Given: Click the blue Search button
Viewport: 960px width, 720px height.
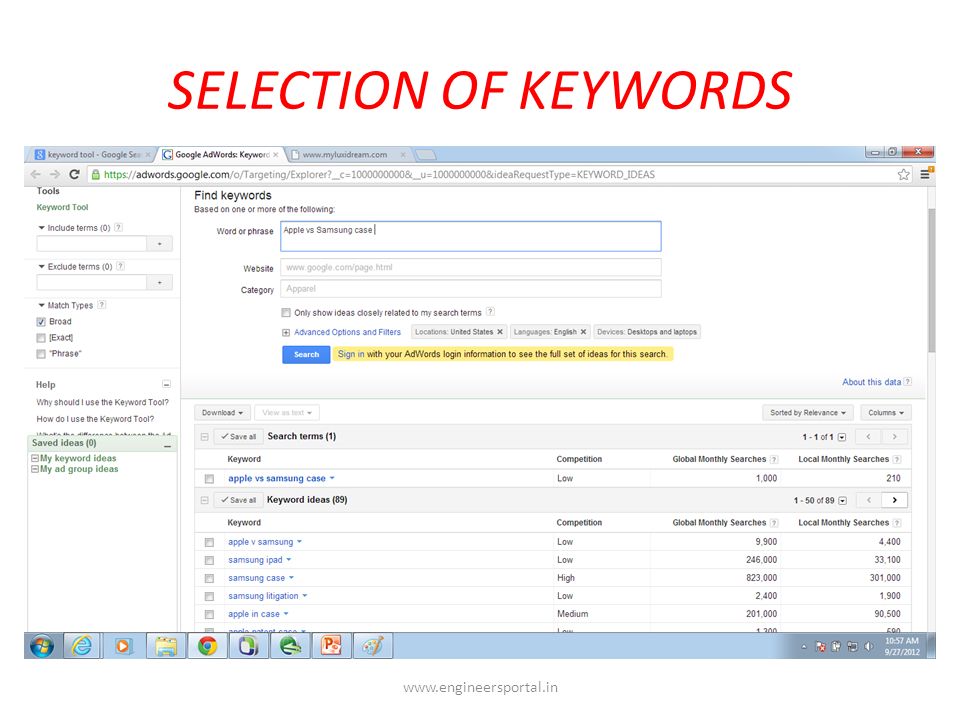Looking at the screenshot, I should pos(306,354).
